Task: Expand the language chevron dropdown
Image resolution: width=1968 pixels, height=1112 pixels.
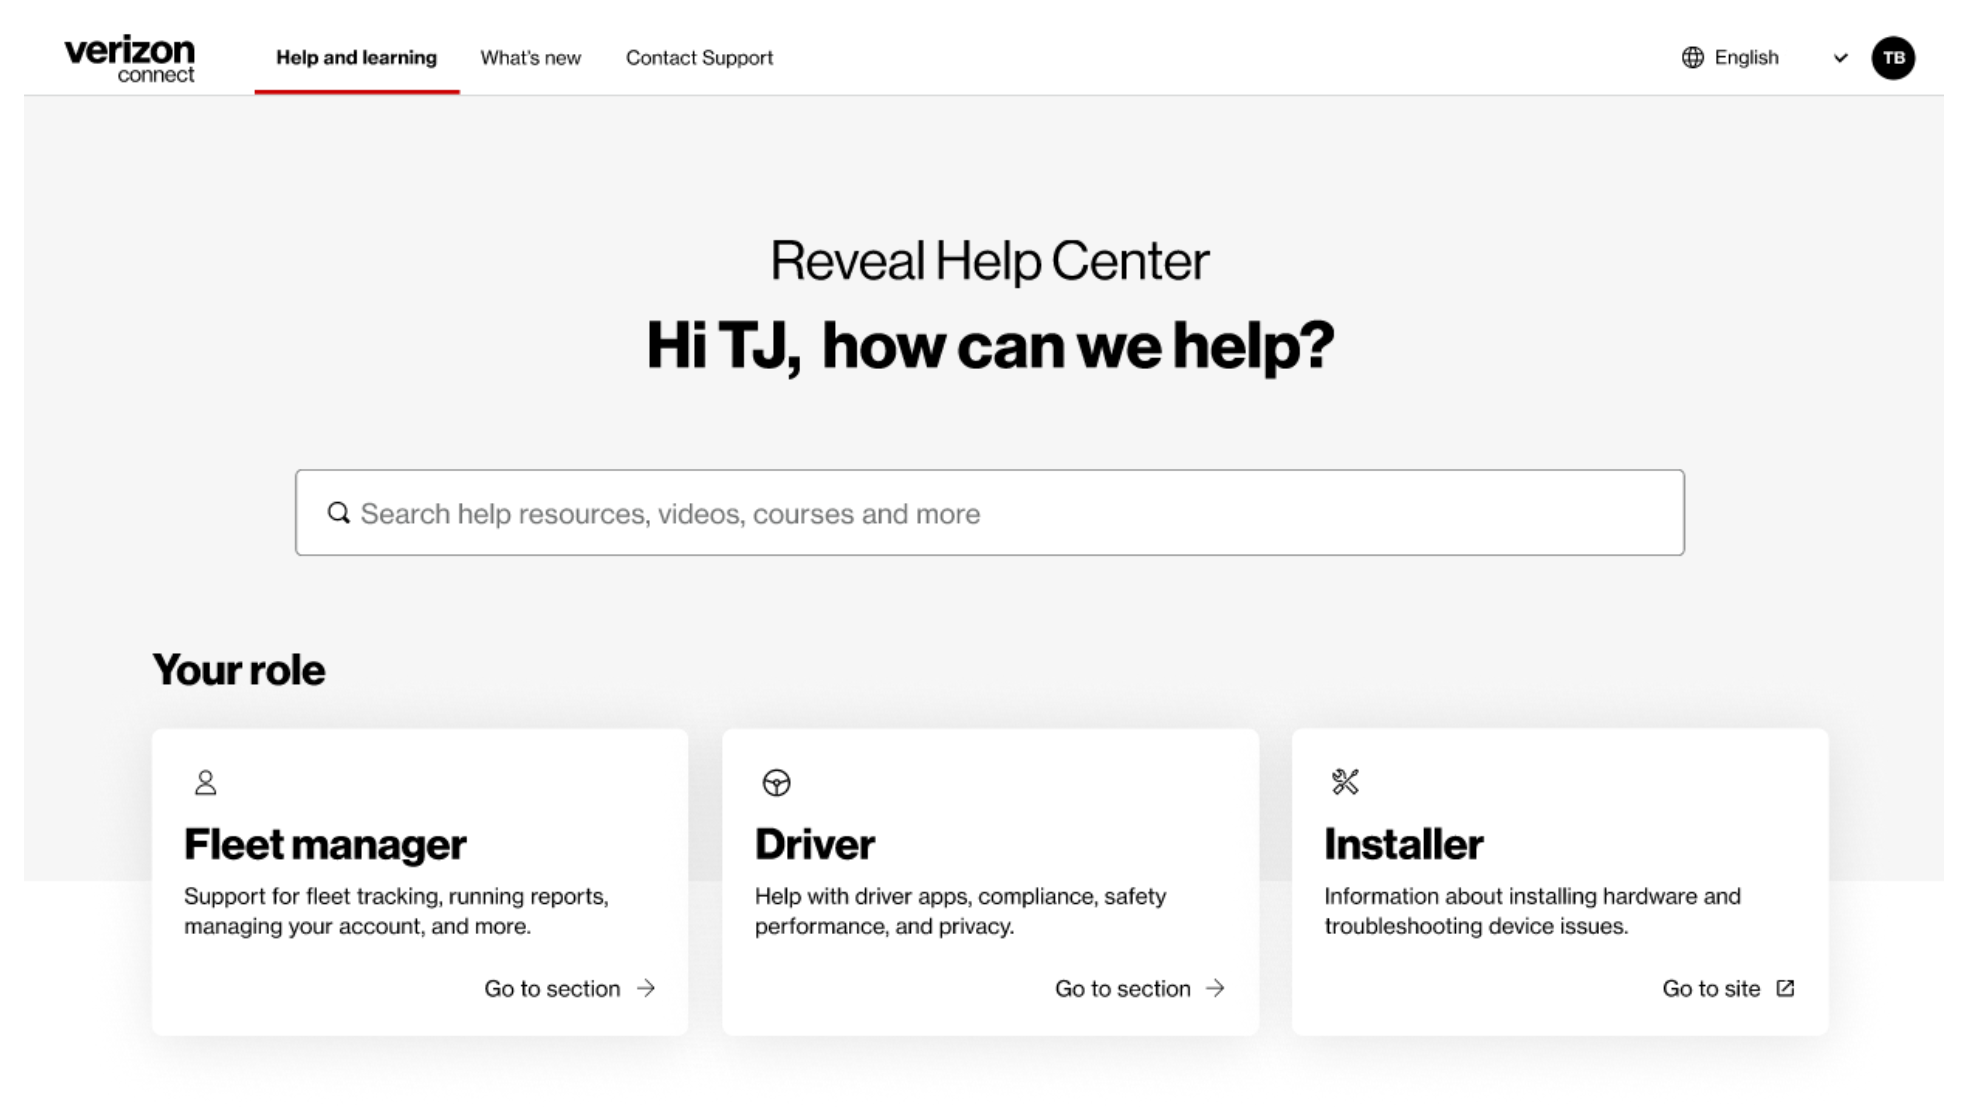Action: [x=1840, y=58]
